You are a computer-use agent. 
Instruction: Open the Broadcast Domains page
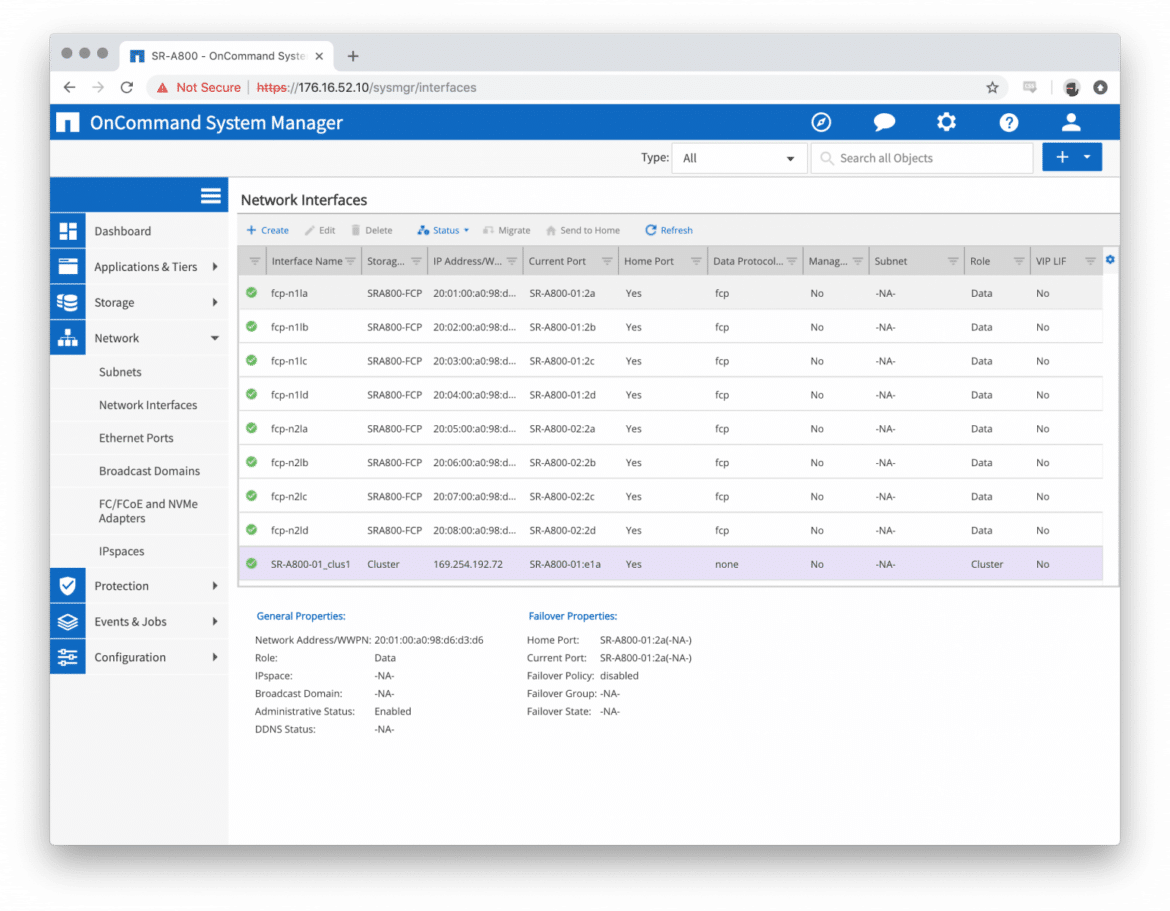(x=149, y=471)
